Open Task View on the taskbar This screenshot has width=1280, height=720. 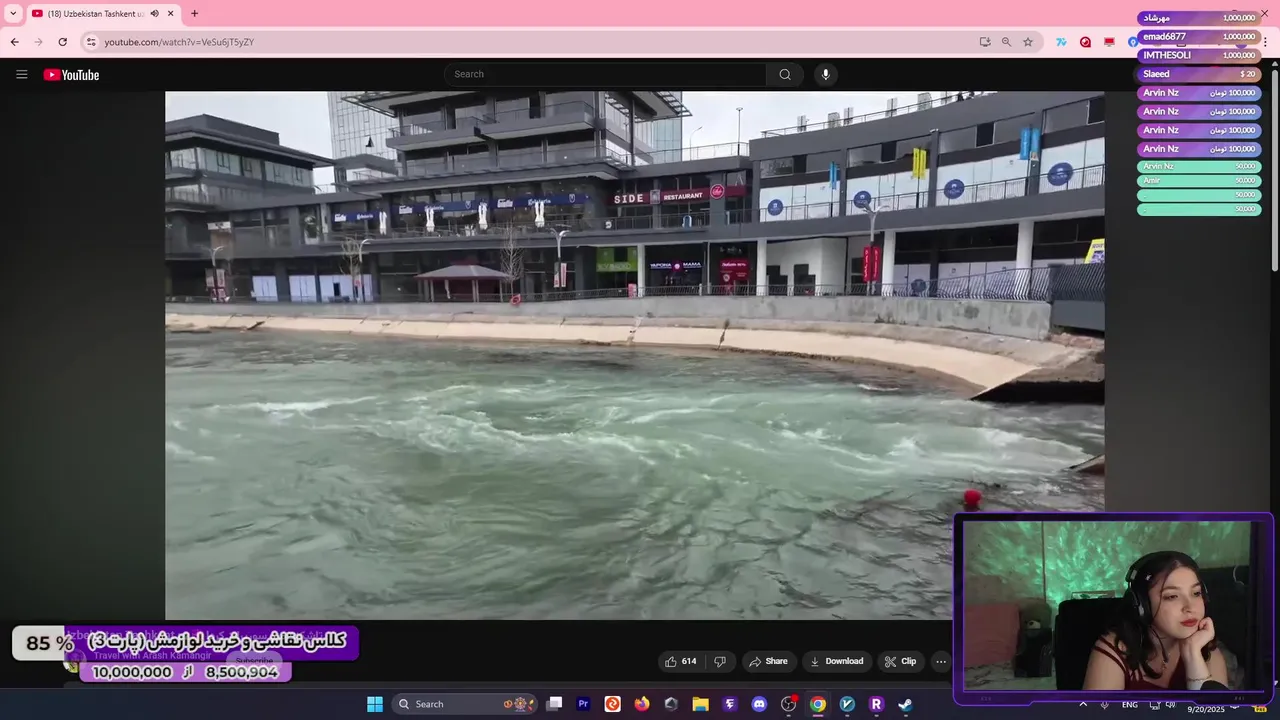[x=555, y=704]
